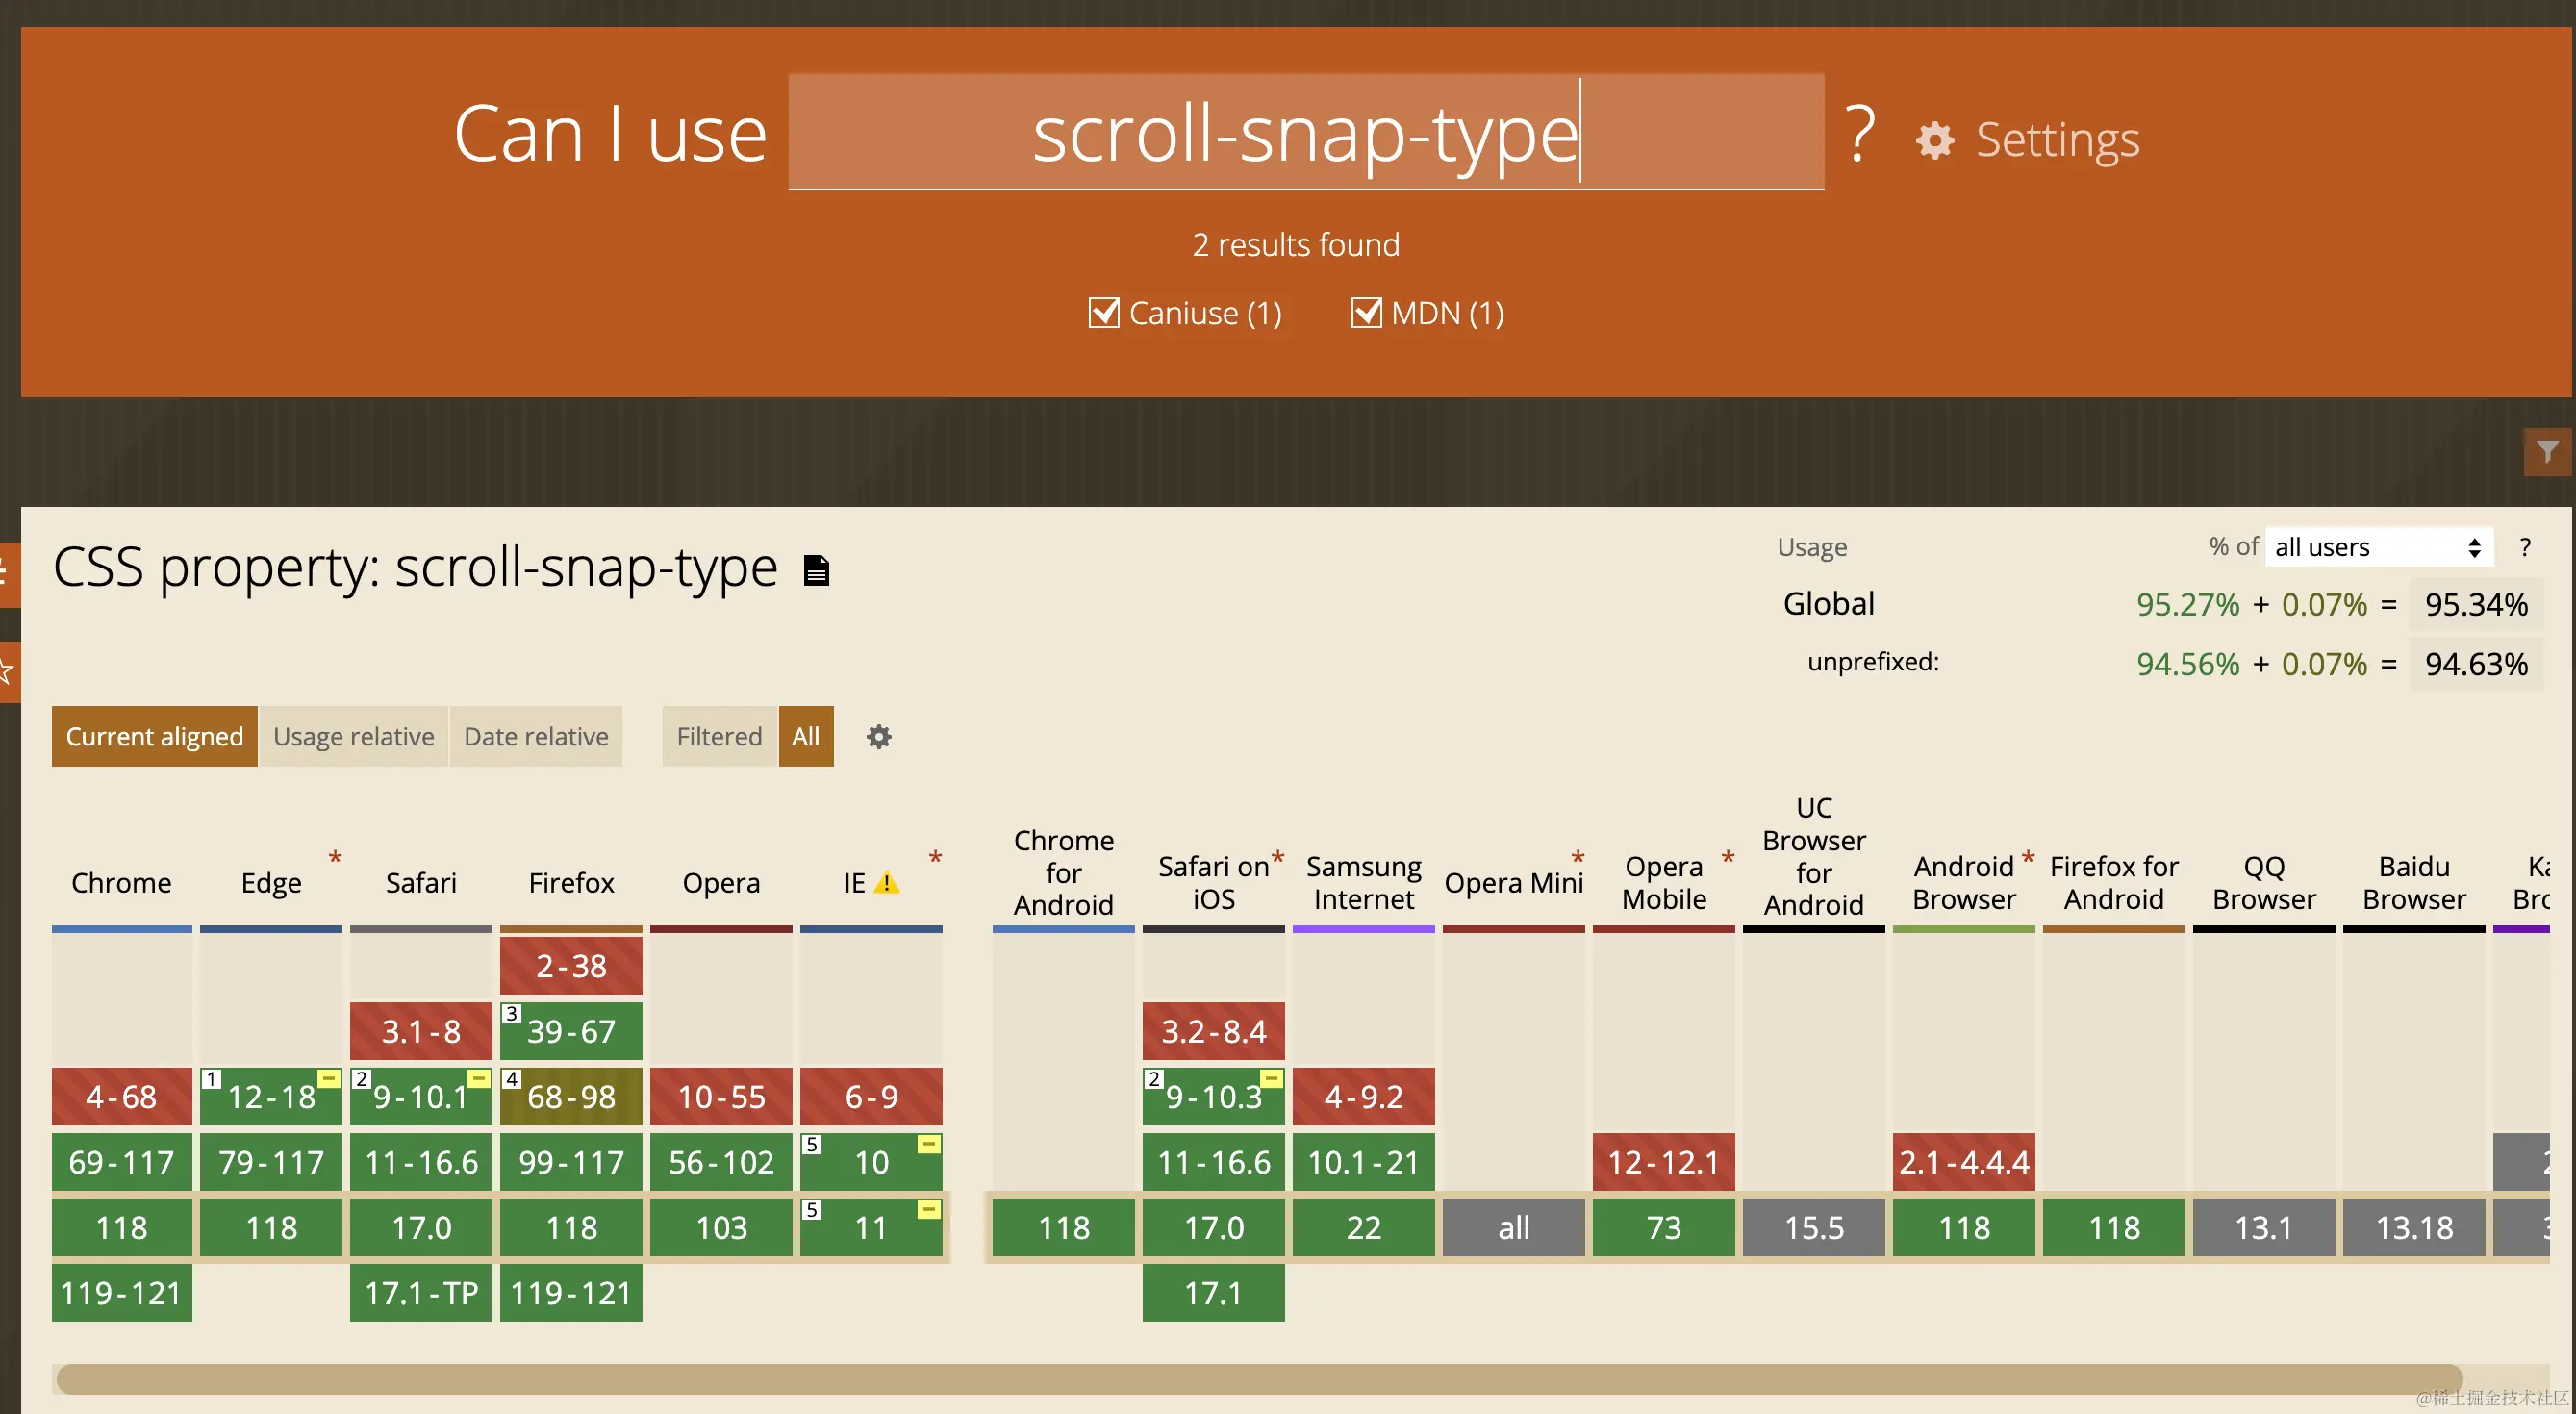Click the QQ Browser column header

pyautogui.click(x=2264, y=883)
